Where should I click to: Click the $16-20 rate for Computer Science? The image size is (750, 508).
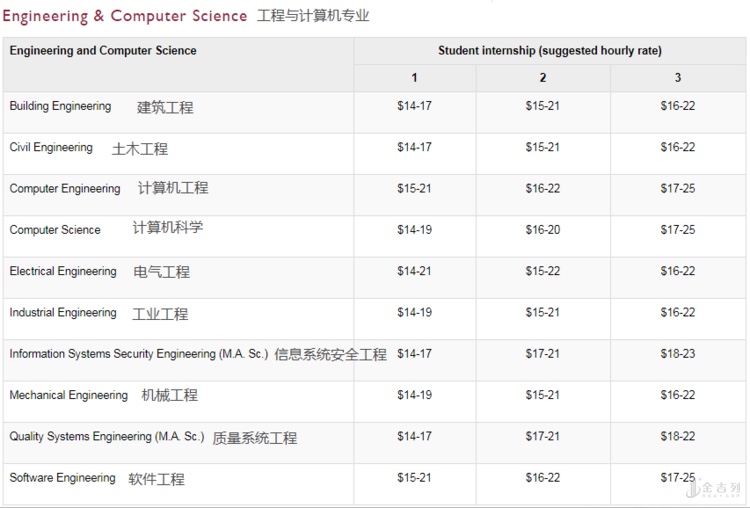point(543,230)
